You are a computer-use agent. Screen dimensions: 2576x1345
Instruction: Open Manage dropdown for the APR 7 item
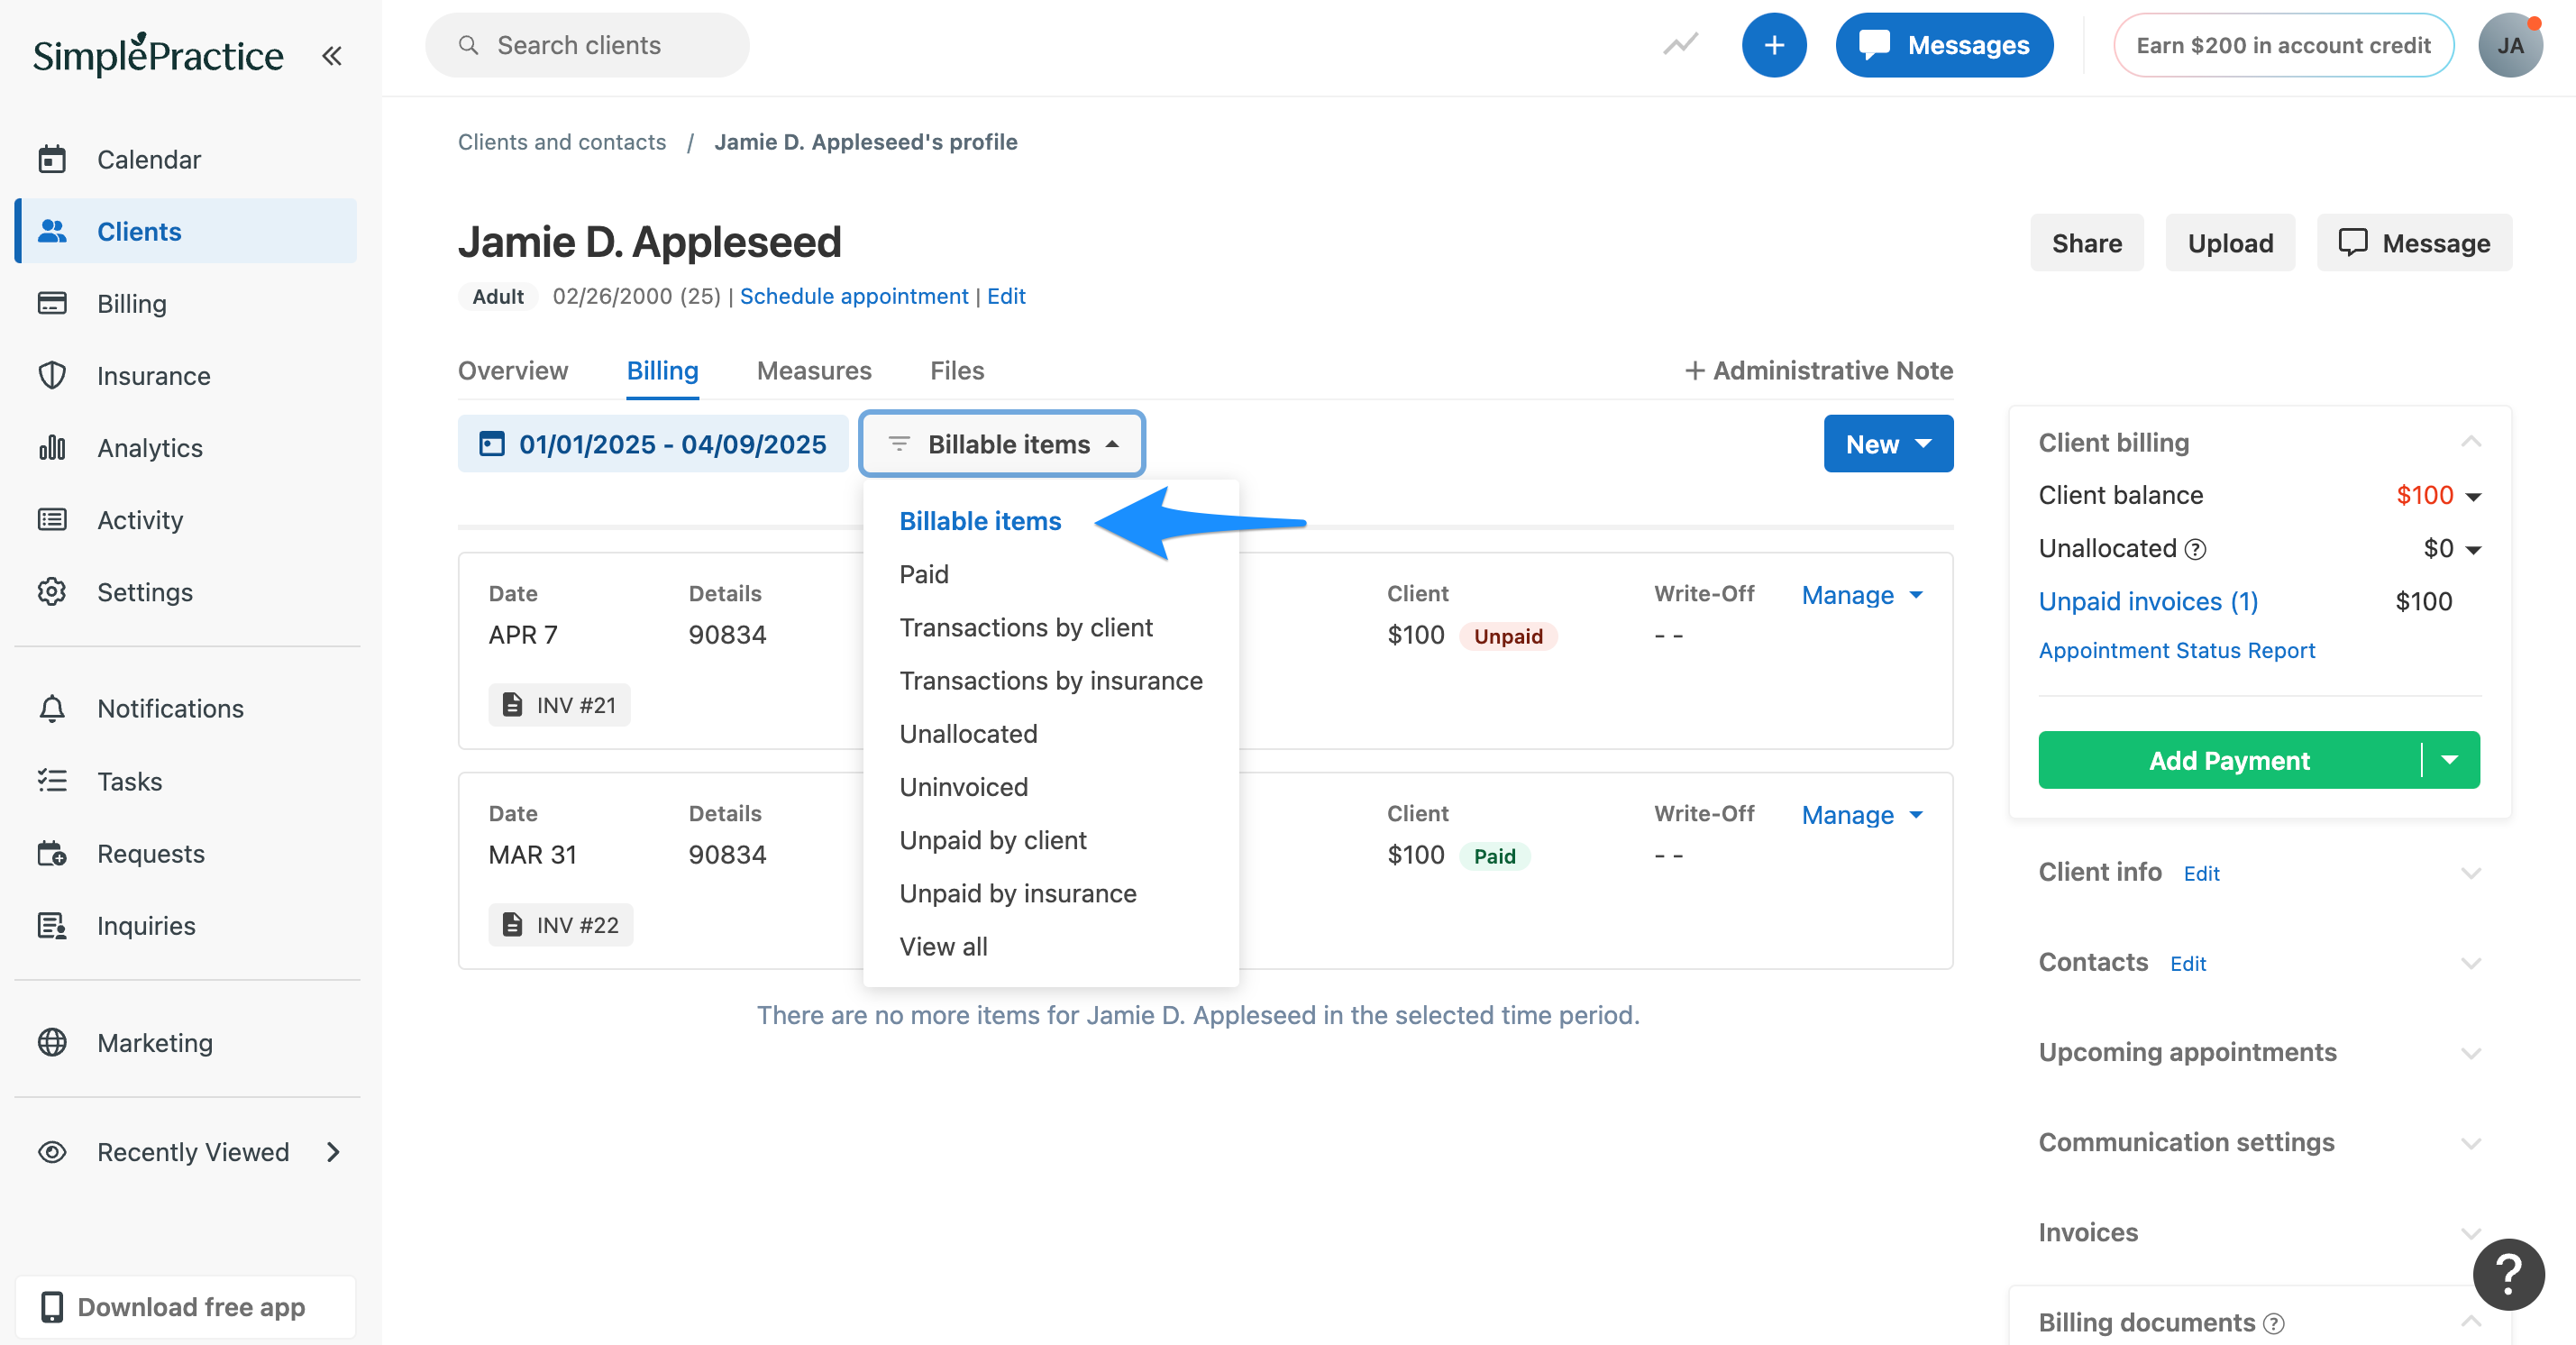click(1862, 594)
